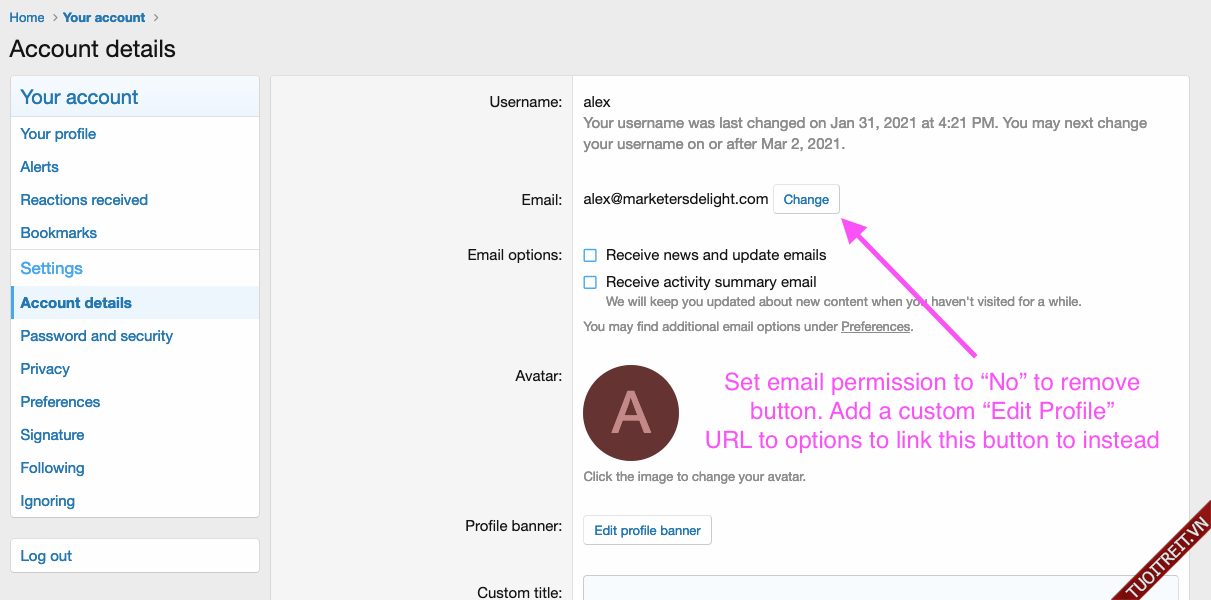Select Alerts in account sidebar

coord(40,167)
